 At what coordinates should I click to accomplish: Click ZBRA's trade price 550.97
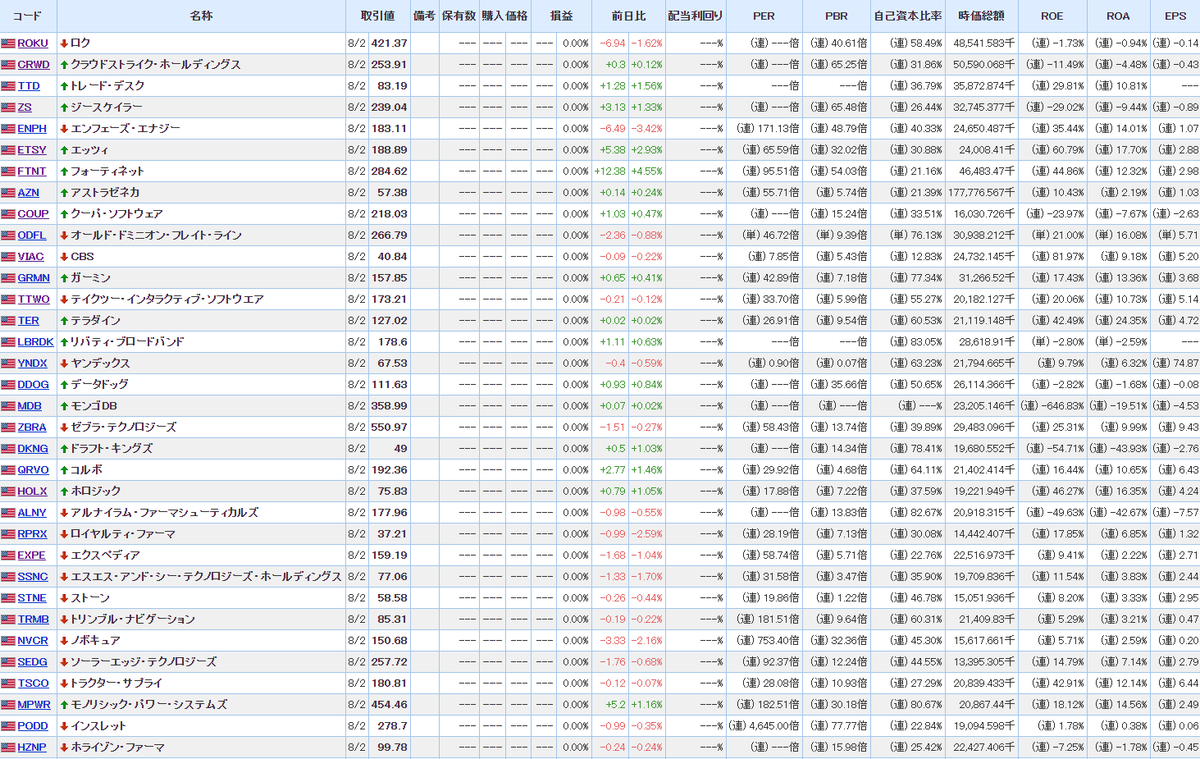389,427
